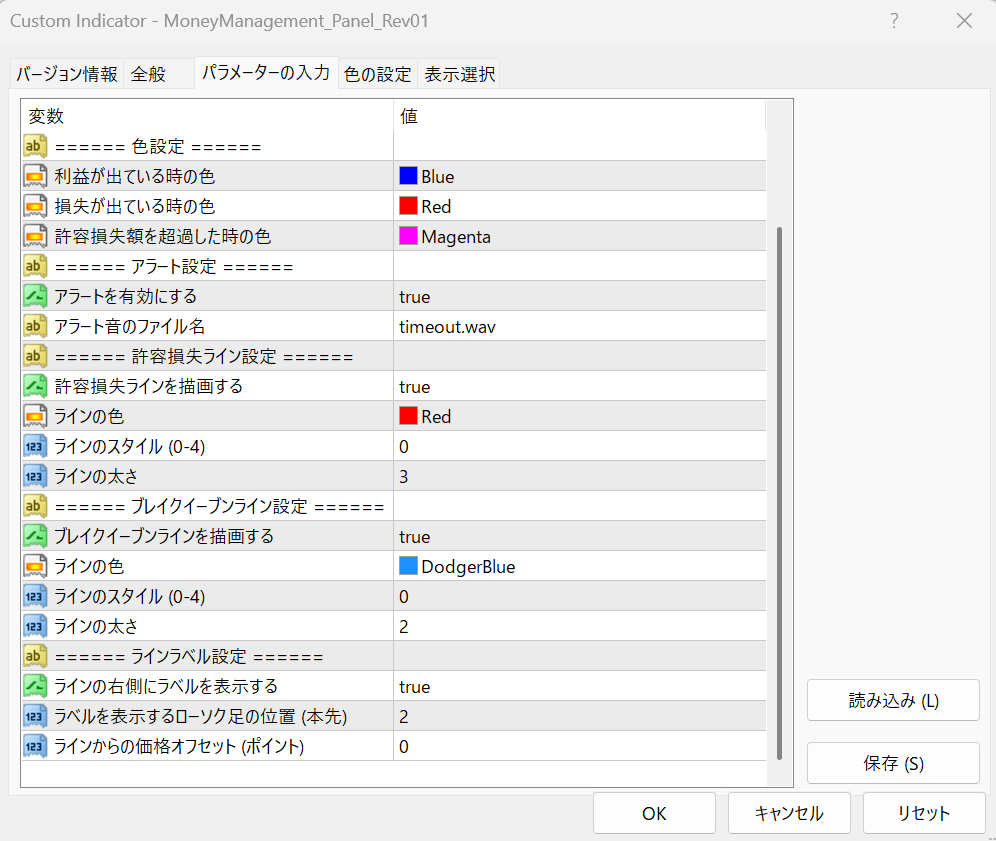Click the icon beside the ラインラベル設定 header row
The height and width of the screenshot is (841, 996).
point(35,656)
